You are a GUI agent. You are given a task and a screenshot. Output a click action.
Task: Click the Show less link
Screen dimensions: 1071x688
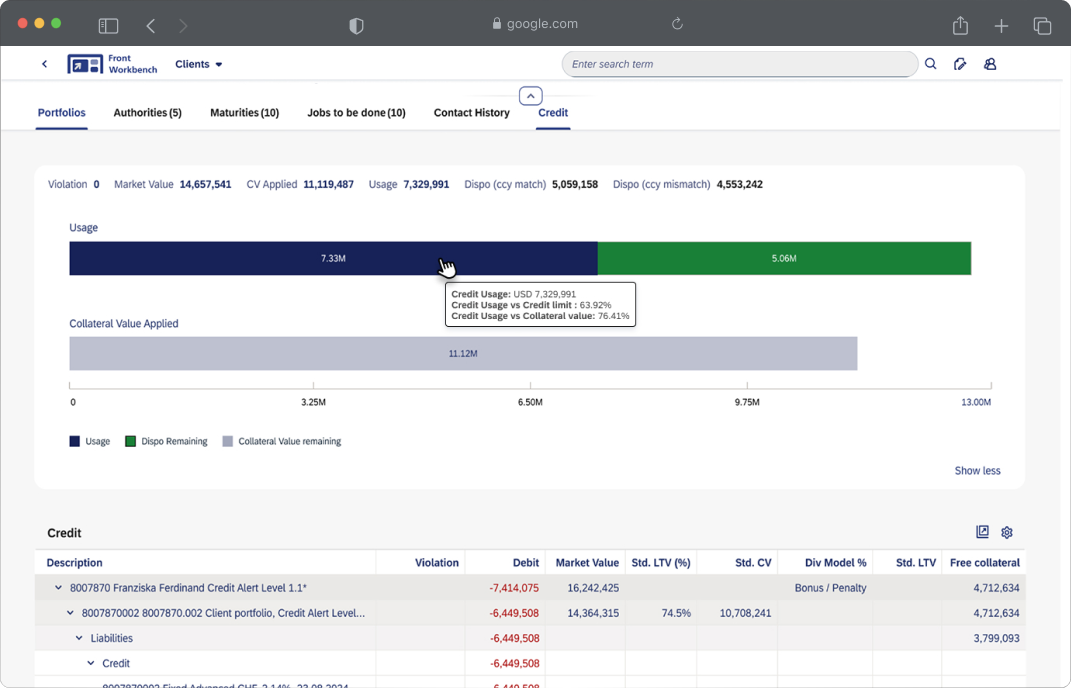click(x=977, y=471)
